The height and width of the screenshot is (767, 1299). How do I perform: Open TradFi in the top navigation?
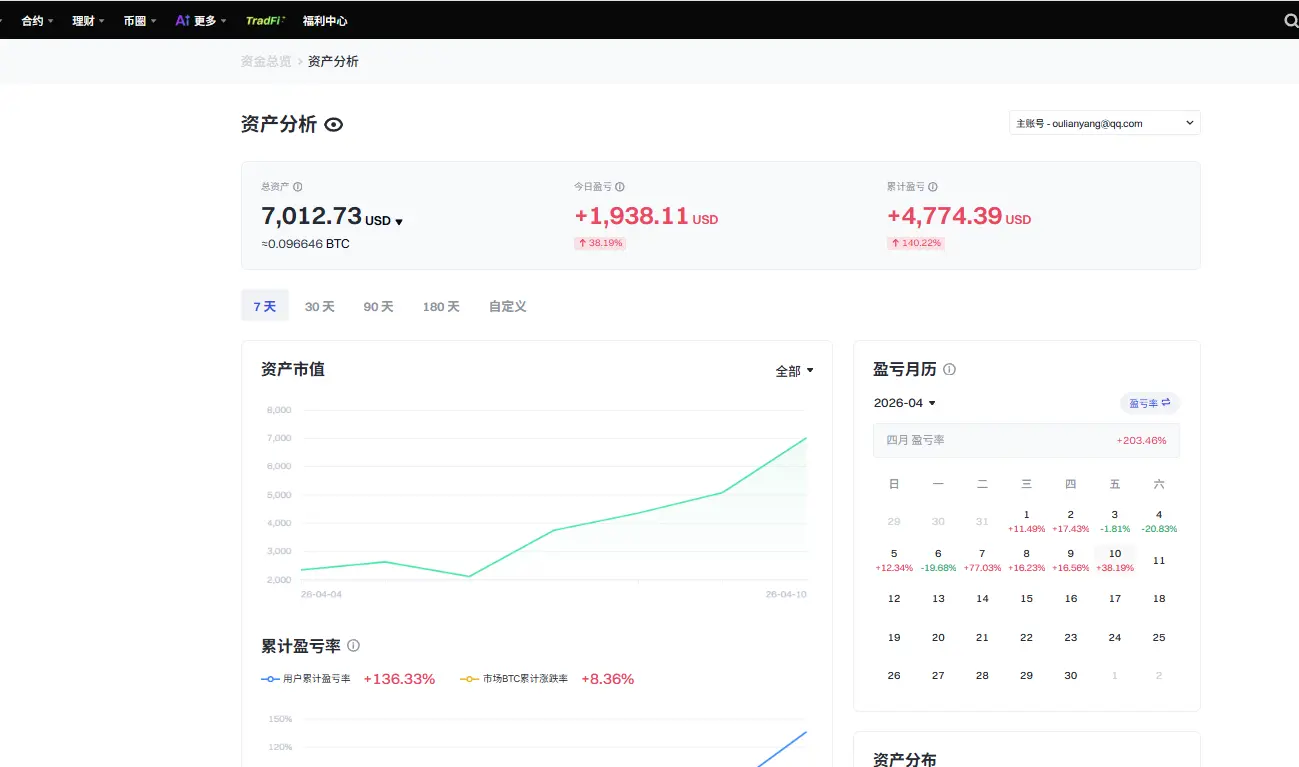[266, 20]
